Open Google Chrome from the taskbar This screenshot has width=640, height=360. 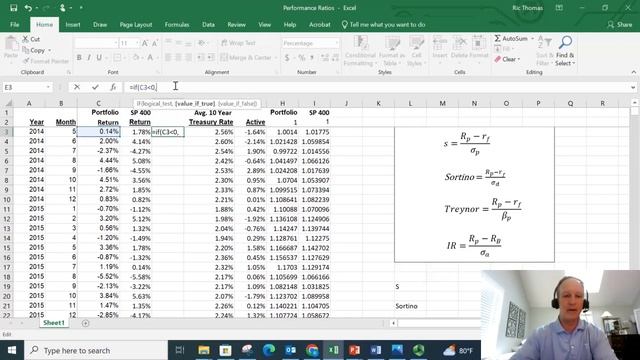(x=312, y=350)
